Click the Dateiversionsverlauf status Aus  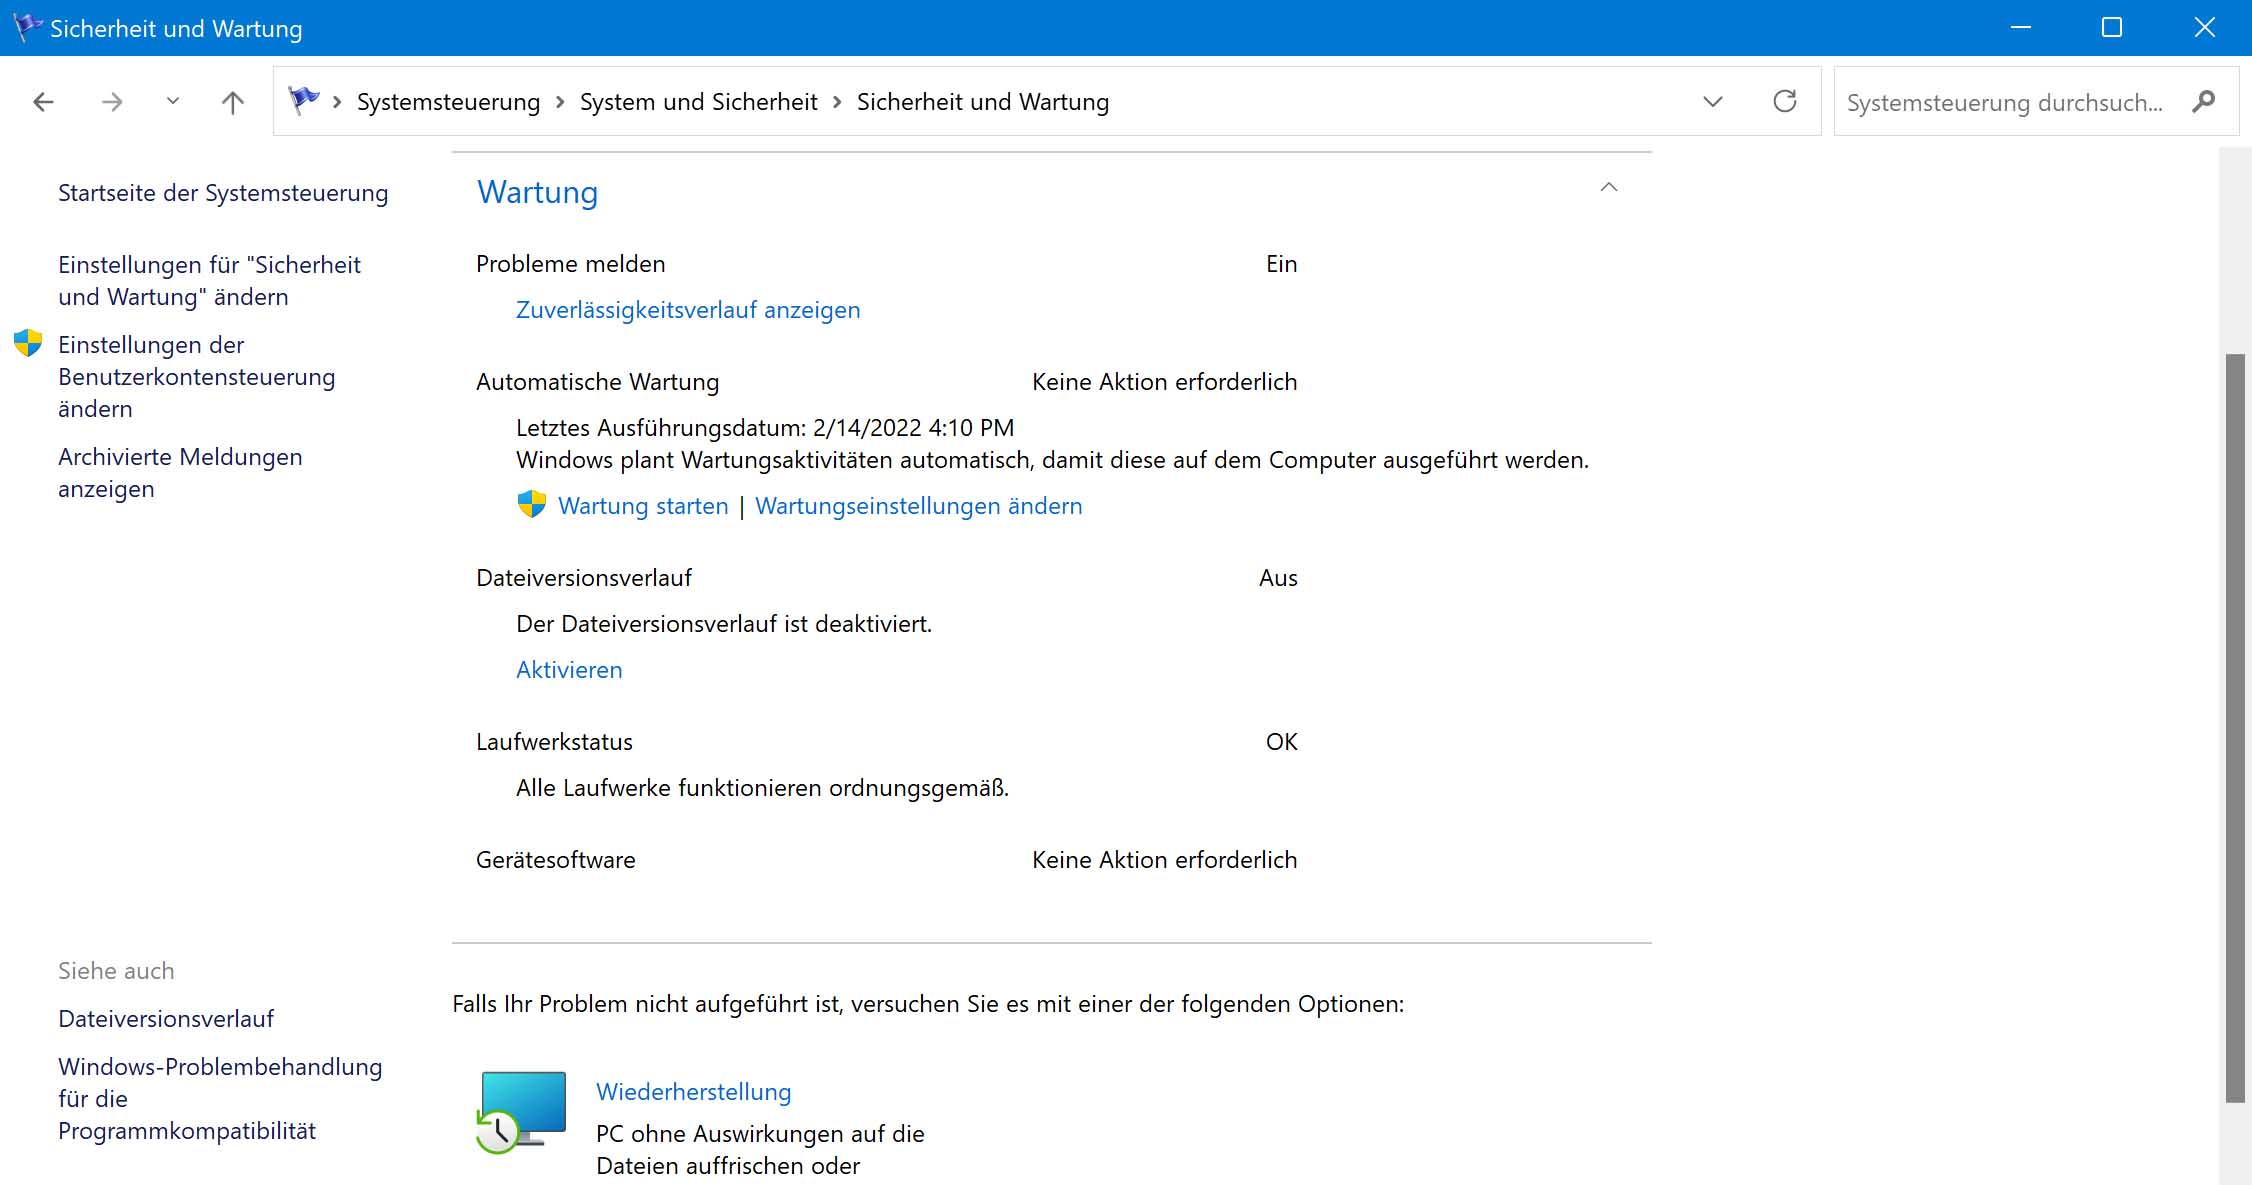(1278, 578)
